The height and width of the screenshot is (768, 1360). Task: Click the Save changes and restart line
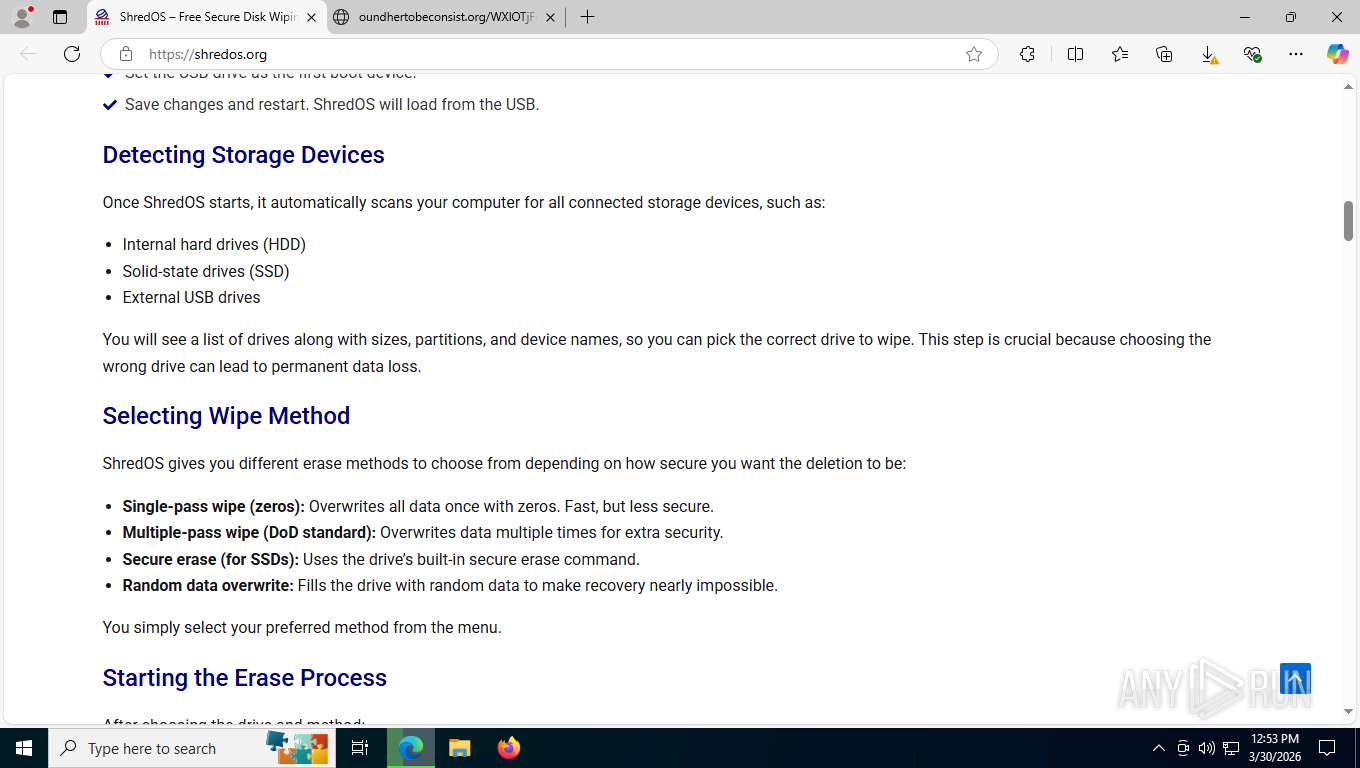tap(332, 104)
